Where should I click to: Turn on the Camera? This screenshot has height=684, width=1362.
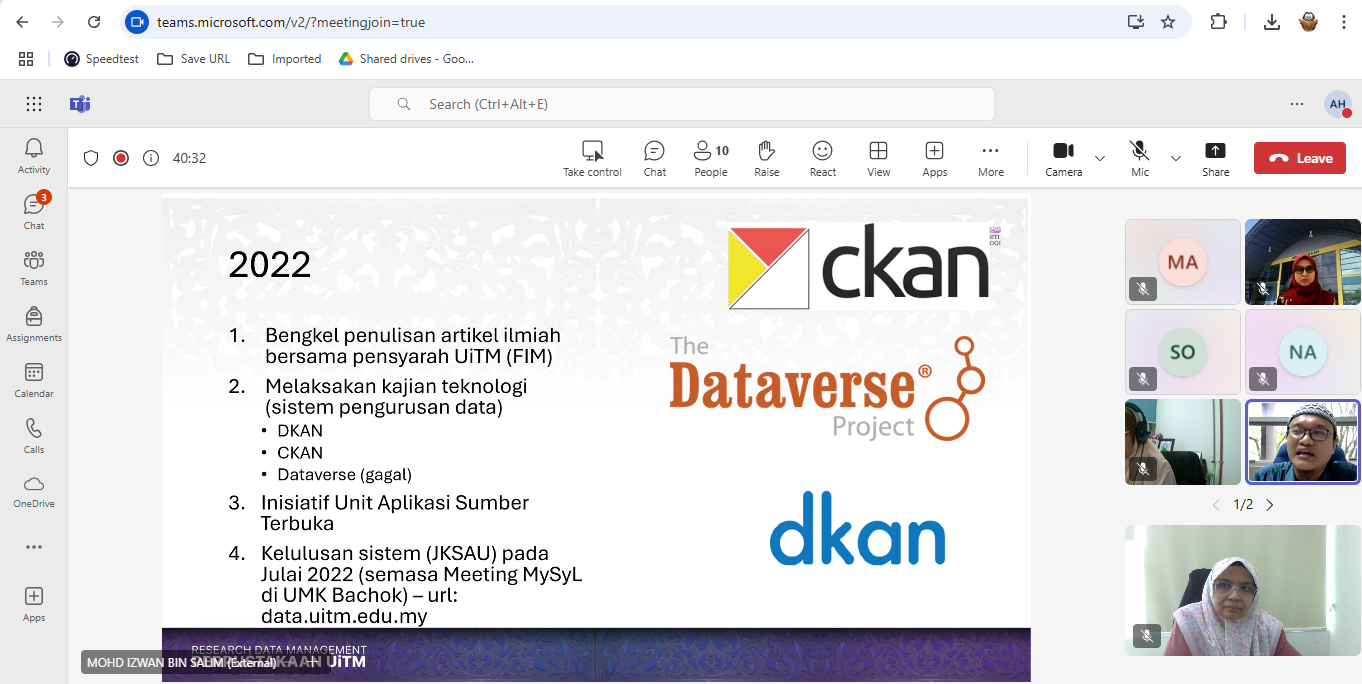tap(1063, 158)
